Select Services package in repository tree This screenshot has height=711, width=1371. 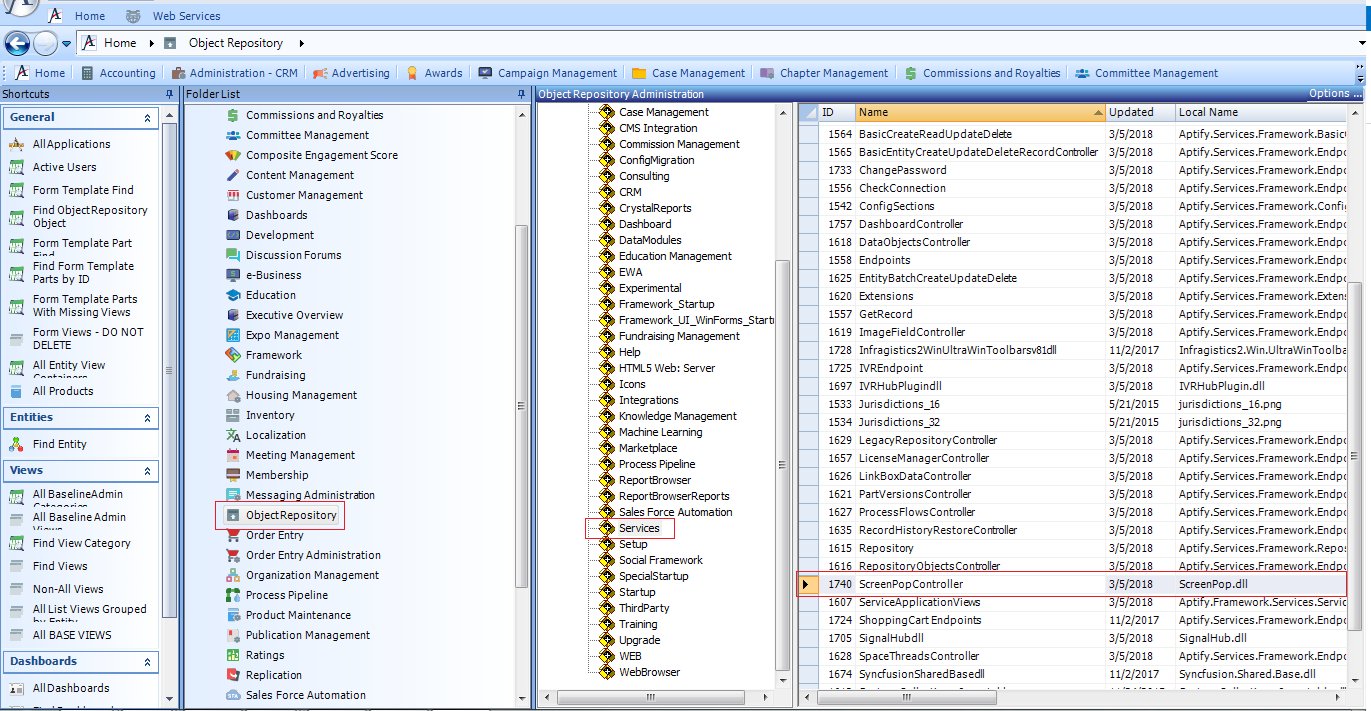(639, 528)
